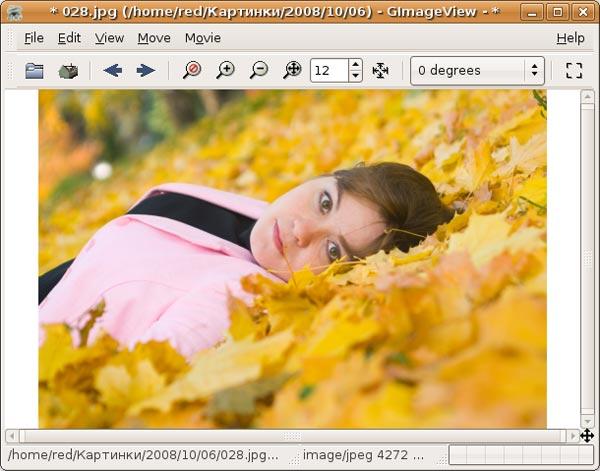Click the GImageView icon in the title bar
600x471 pixels.
point(15,13)
